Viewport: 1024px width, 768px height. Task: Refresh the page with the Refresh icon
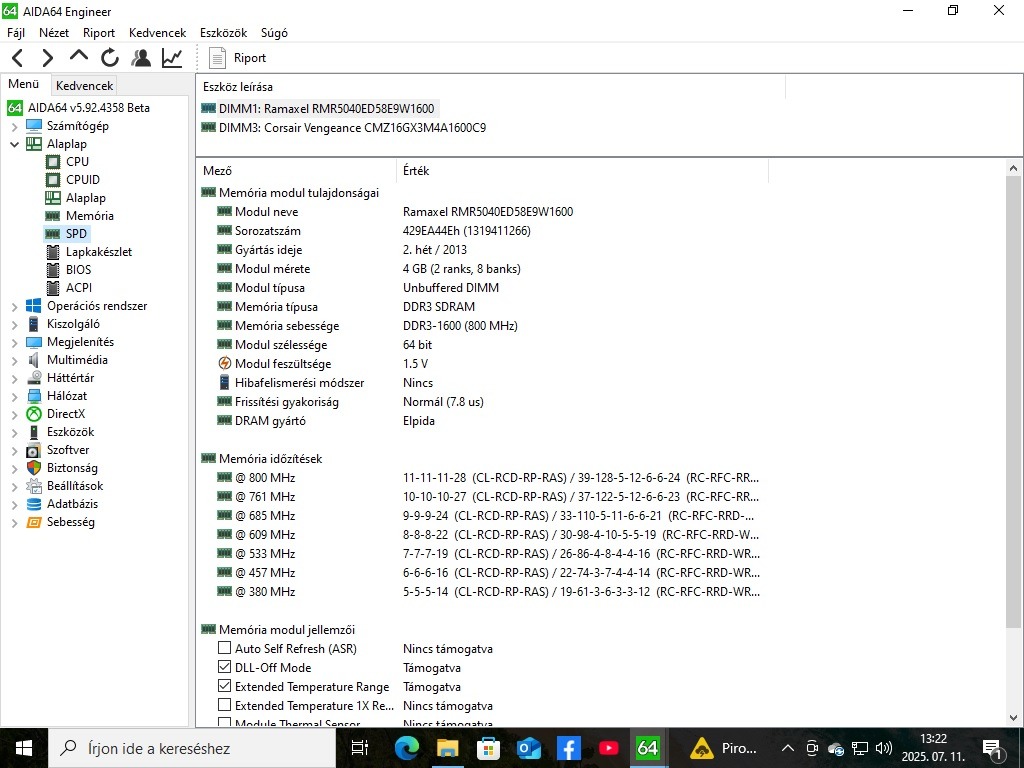click(x=110, y=58)
